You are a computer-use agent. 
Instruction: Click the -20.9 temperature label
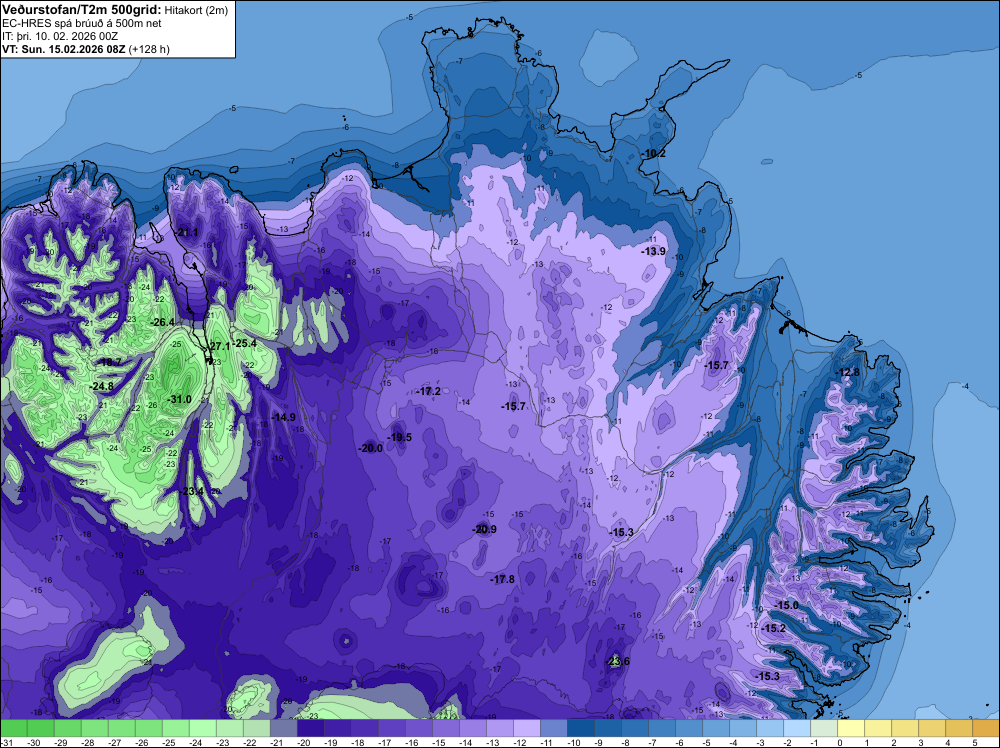pyautogui.click(x=485, y=529)
